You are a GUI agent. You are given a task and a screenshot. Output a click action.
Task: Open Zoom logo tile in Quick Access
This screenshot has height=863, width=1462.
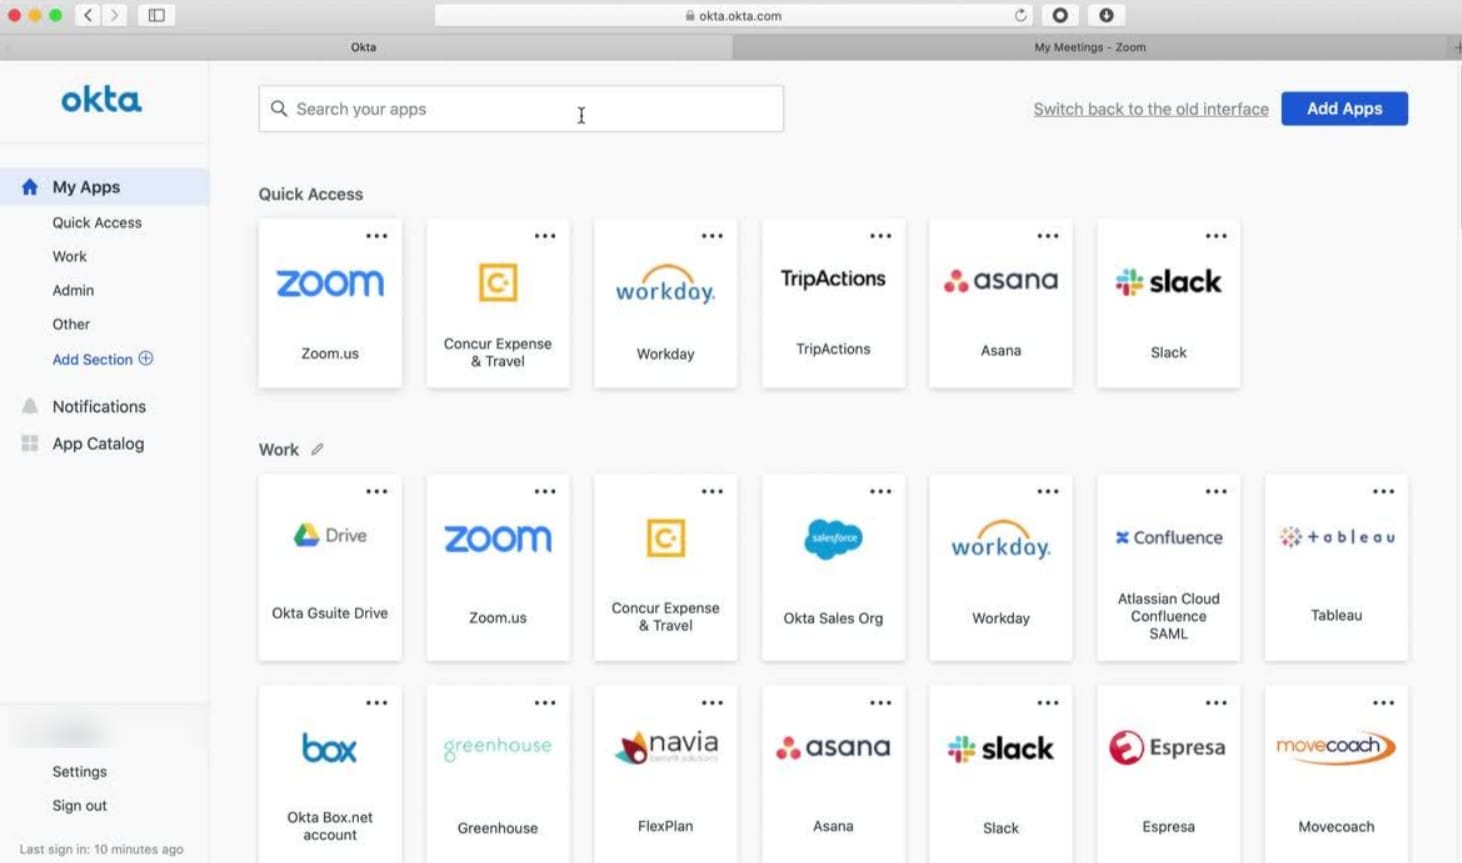330,283
